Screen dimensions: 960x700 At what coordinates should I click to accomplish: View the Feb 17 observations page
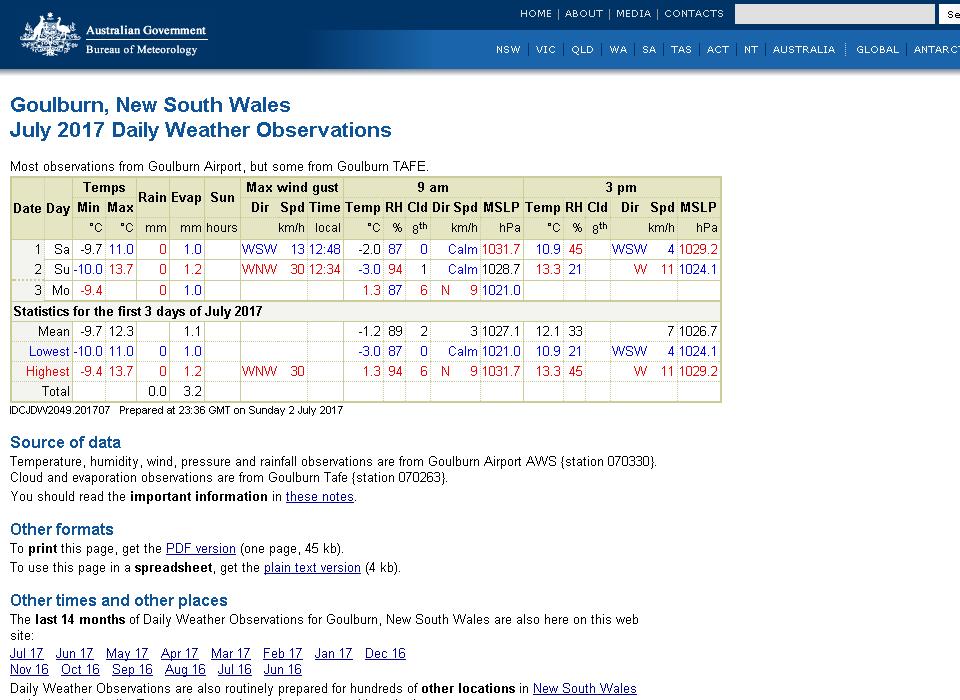tap(282, 654)
